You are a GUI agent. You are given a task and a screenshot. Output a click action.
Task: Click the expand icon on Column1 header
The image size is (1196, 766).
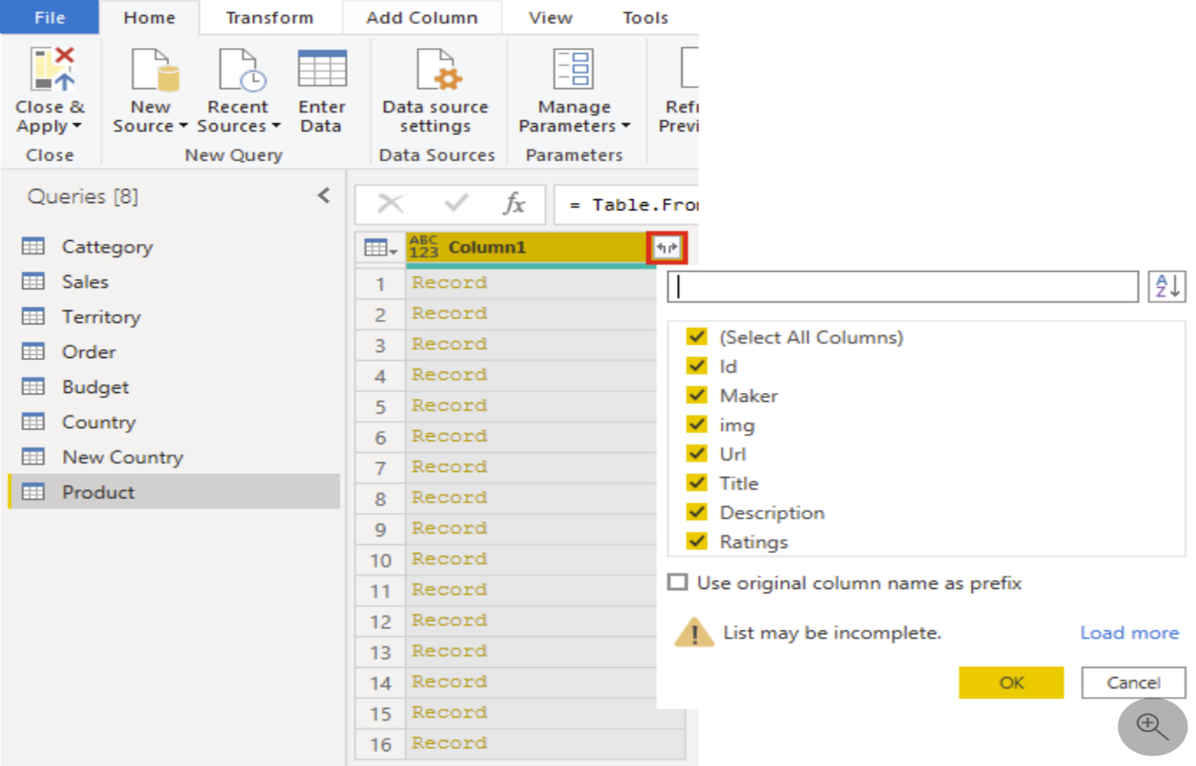pos(667,247)
